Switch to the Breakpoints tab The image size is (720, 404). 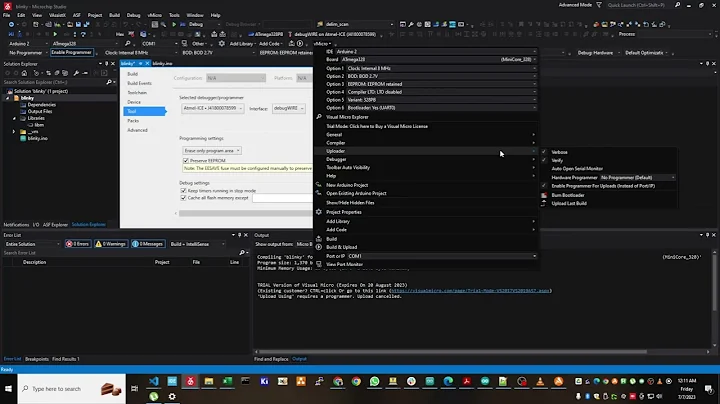[37, 359]
